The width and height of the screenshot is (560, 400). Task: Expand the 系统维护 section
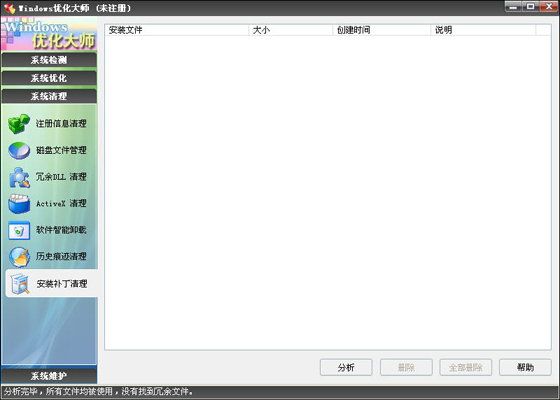pos(49,376)
